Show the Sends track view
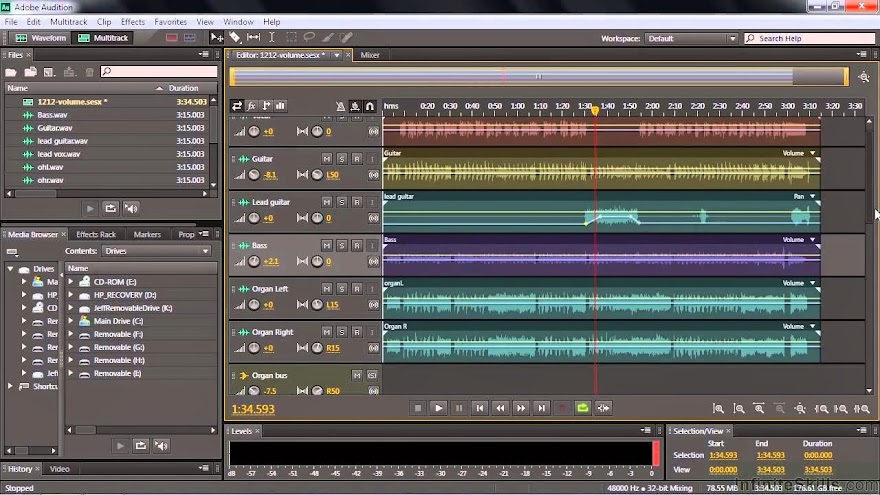 point(266,106)
